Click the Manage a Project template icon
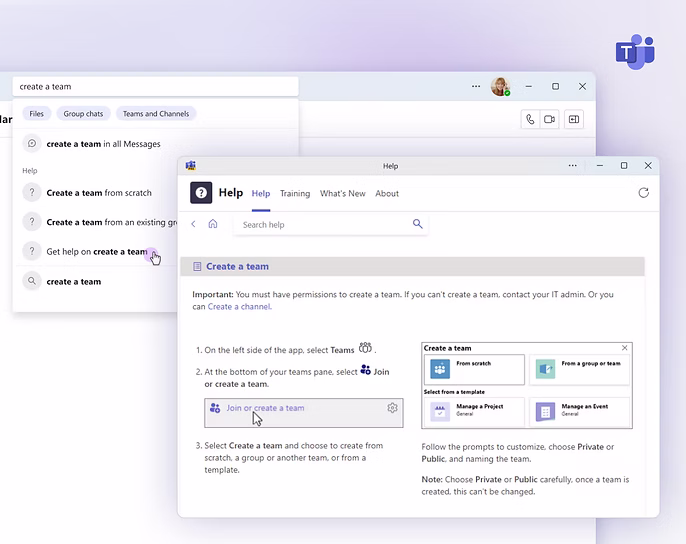This screenshot has height=544, width=686. 440,412
